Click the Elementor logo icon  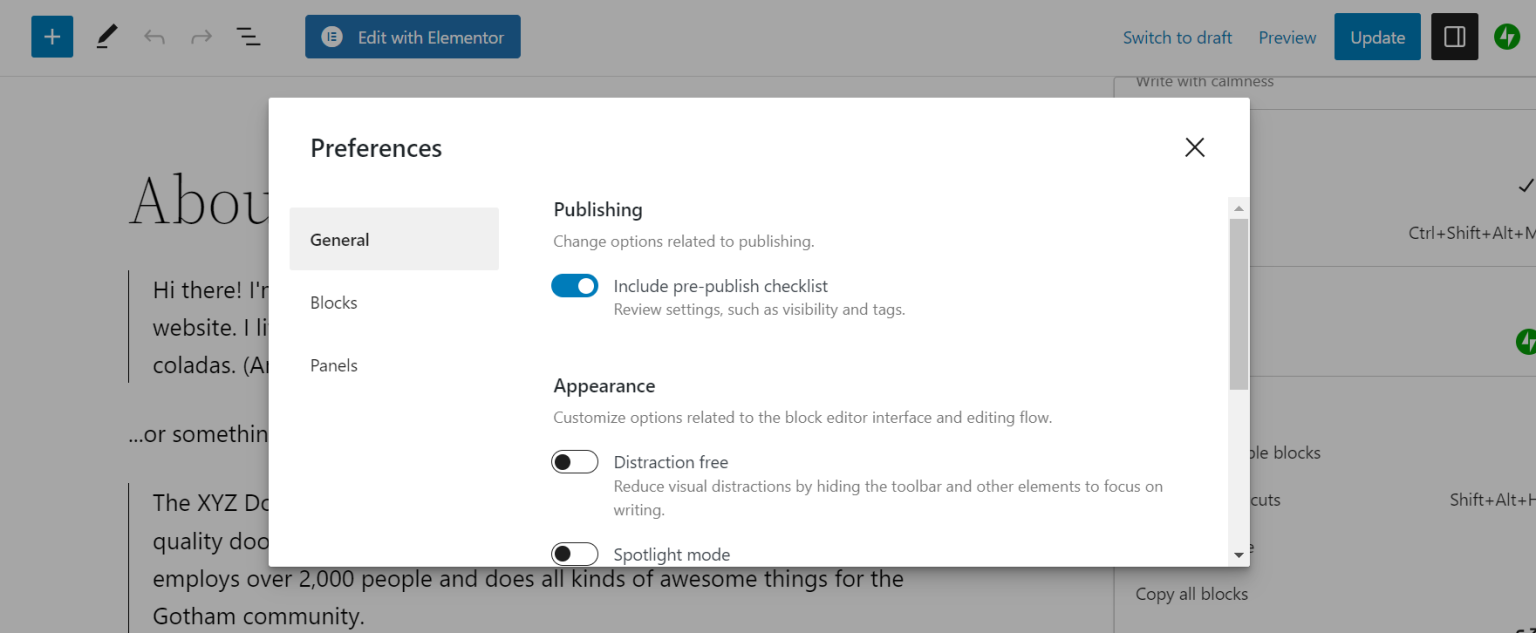330,36
